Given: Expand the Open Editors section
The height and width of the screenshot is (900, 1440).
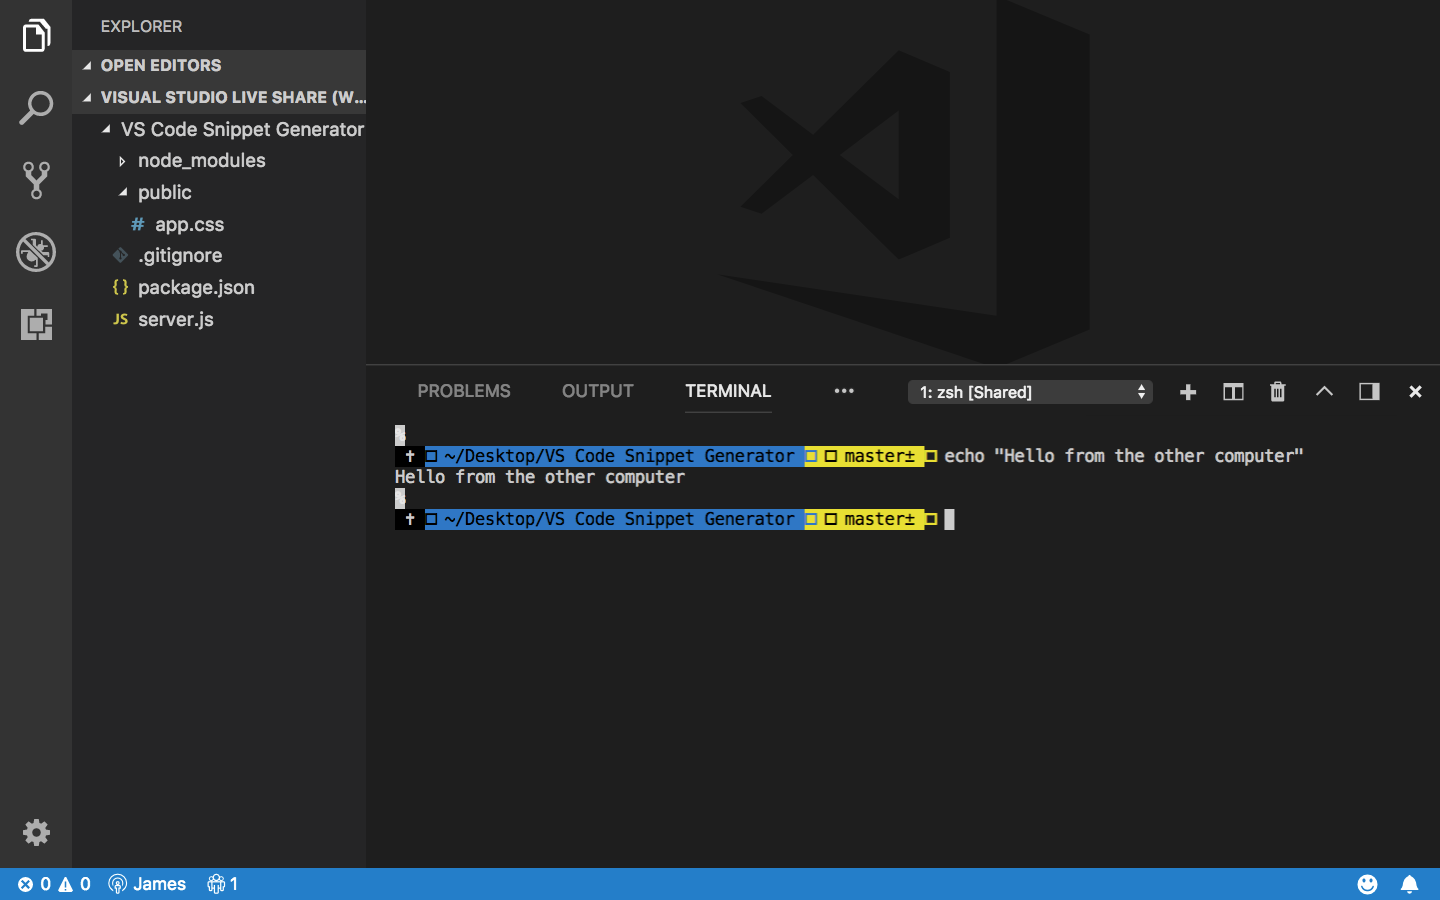Looking at the screenshot, I should 219,65.
